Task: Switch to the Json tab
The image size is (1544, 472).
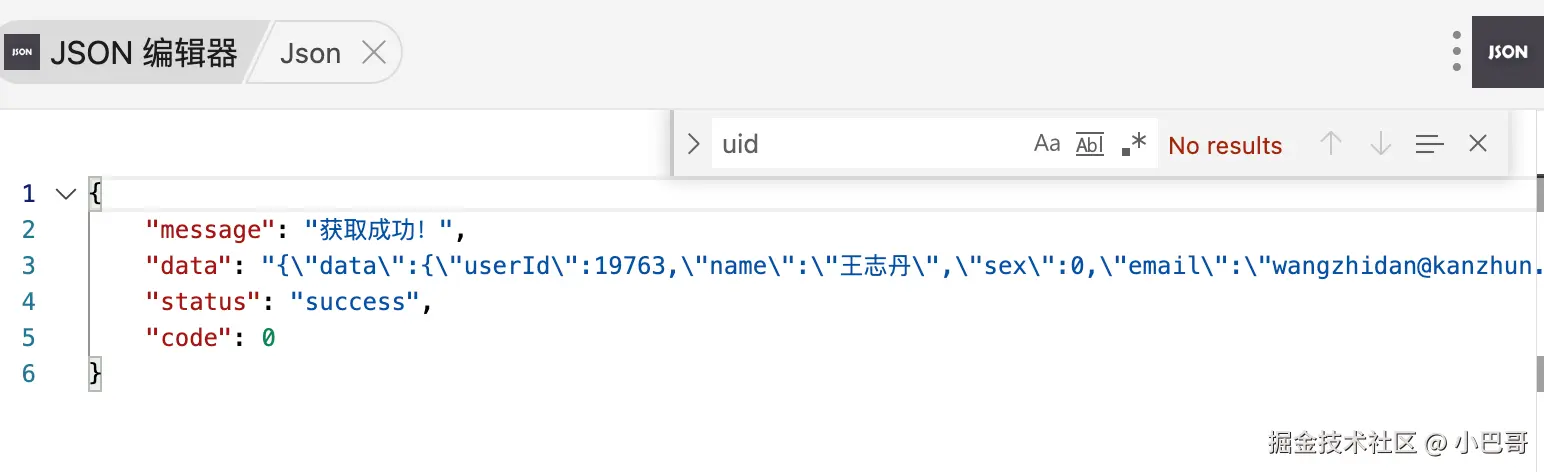Action: point(310,53)
